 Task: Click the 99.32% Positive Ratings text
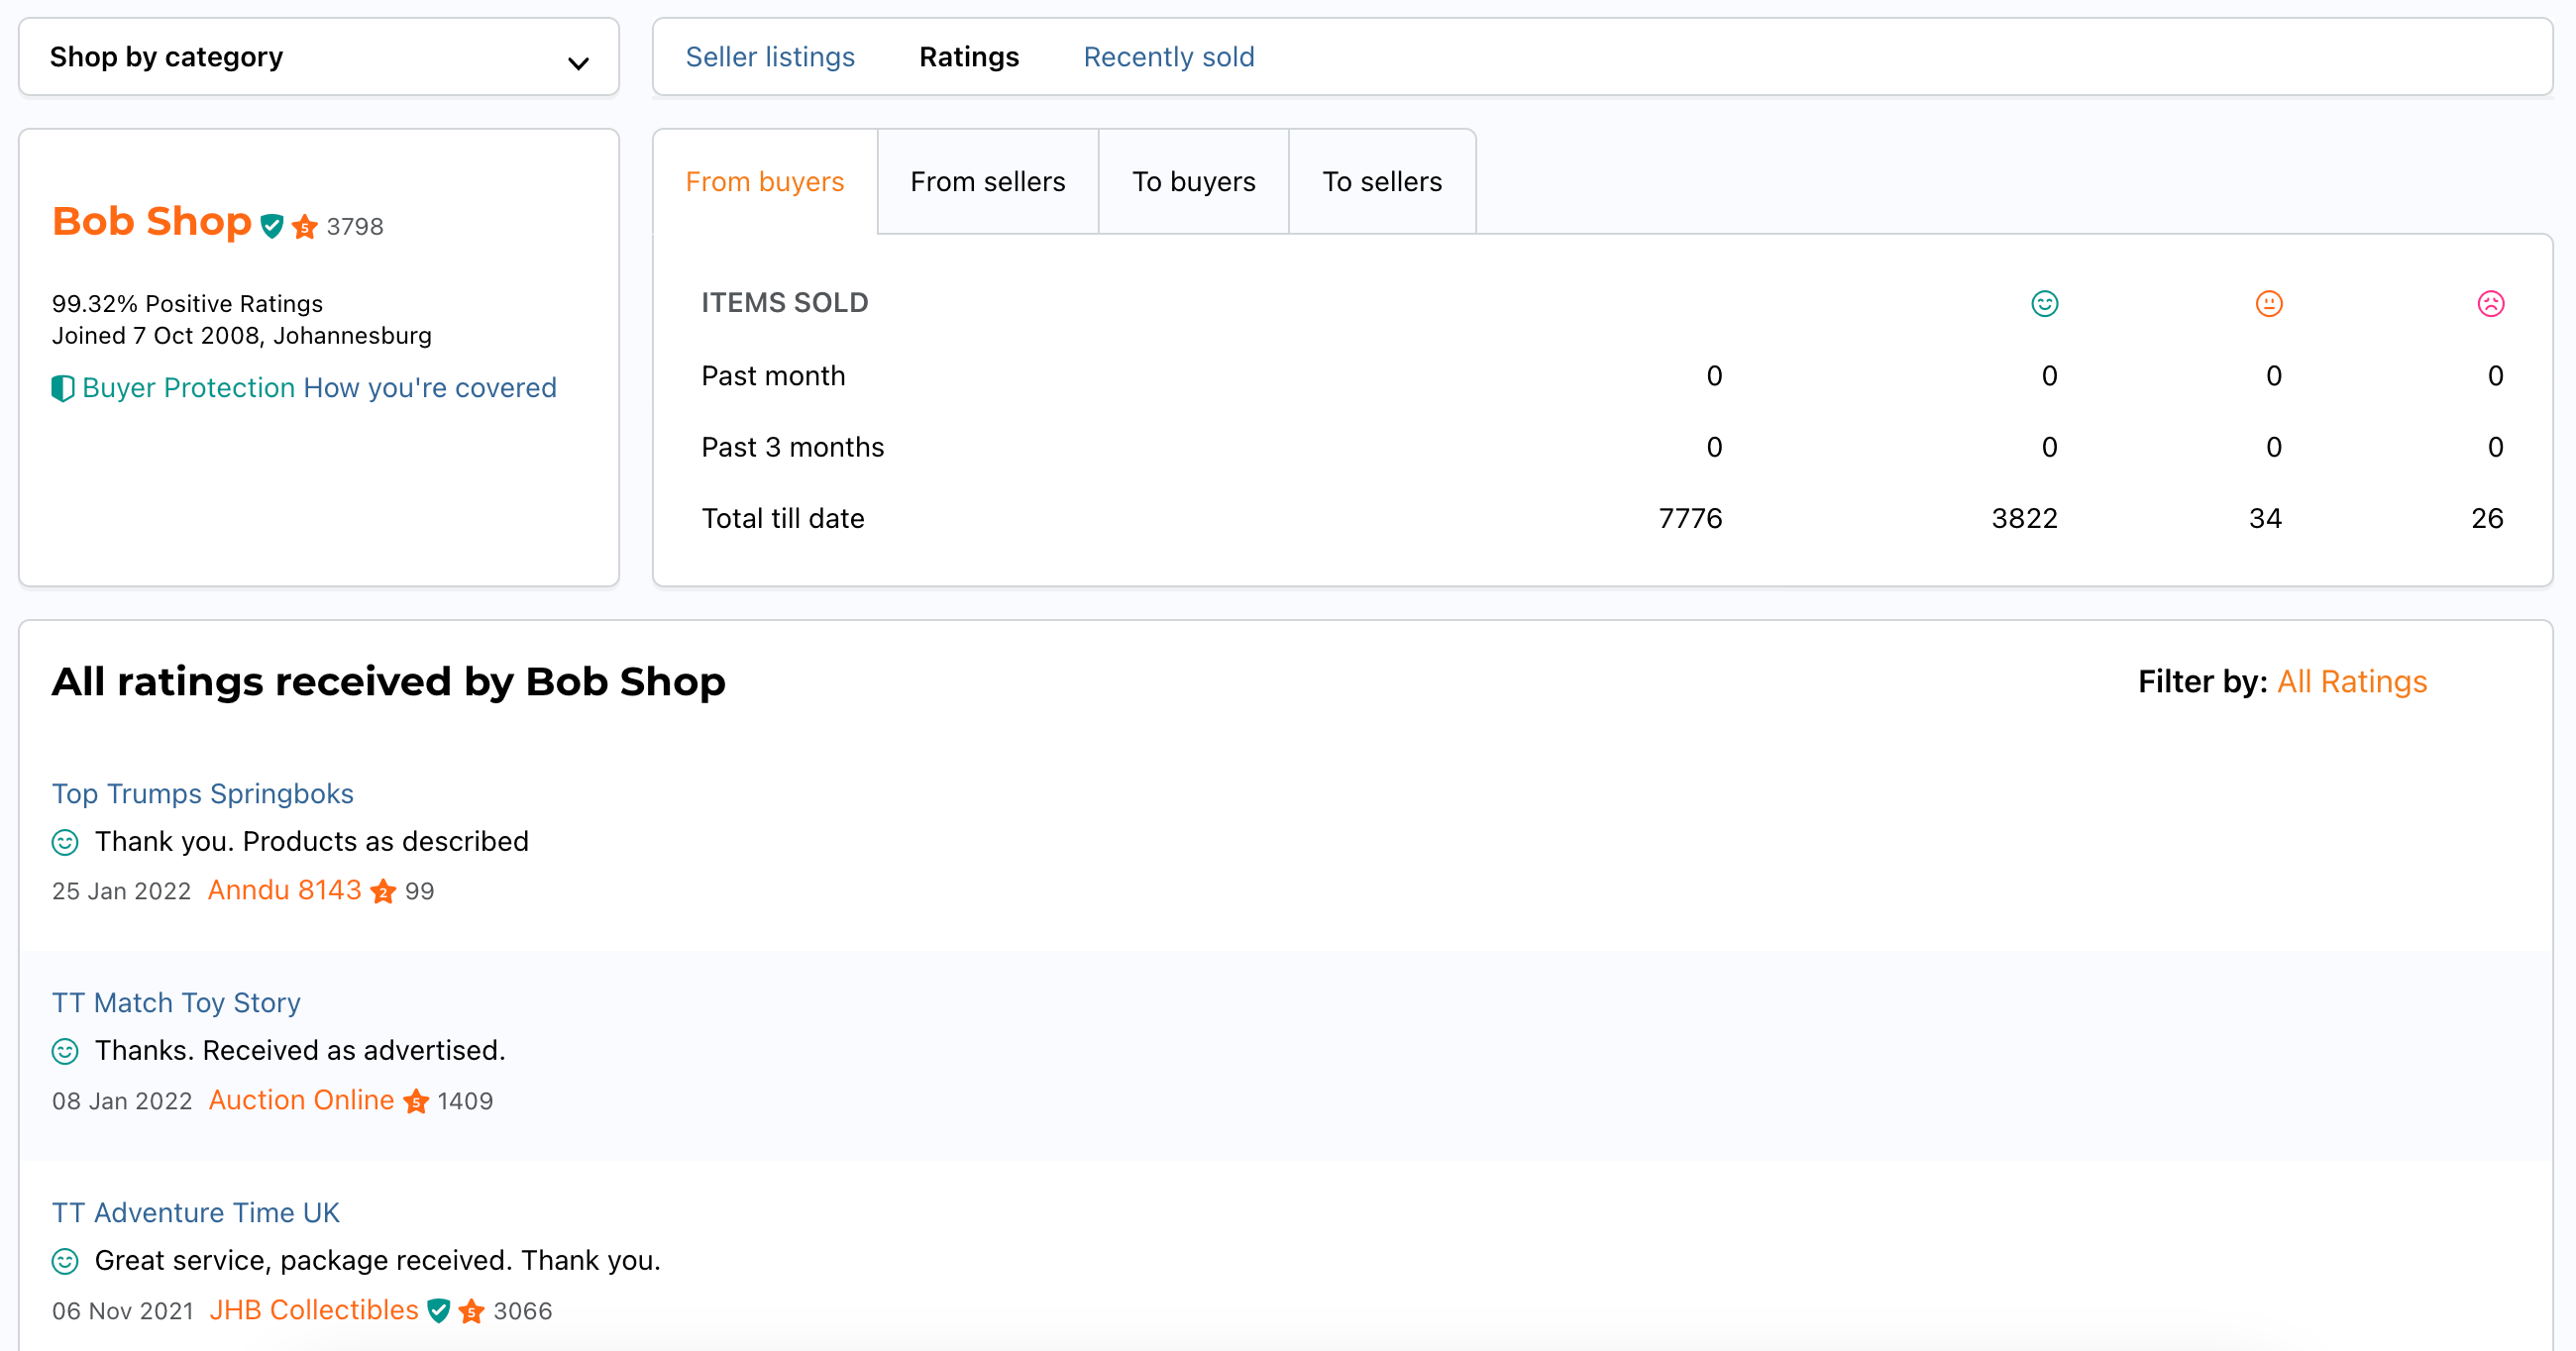tap(188, 304)
